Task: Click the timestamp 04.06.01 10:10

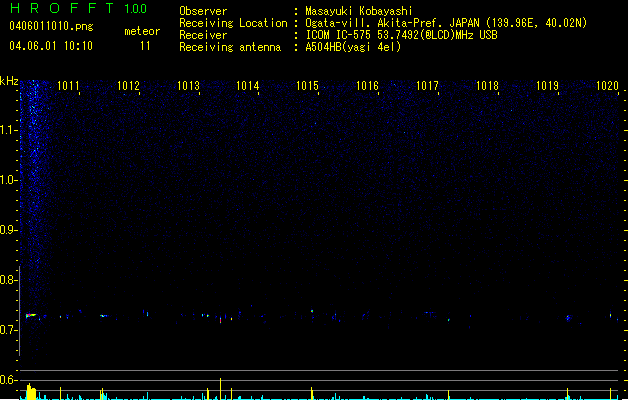Action: (51, 46)
